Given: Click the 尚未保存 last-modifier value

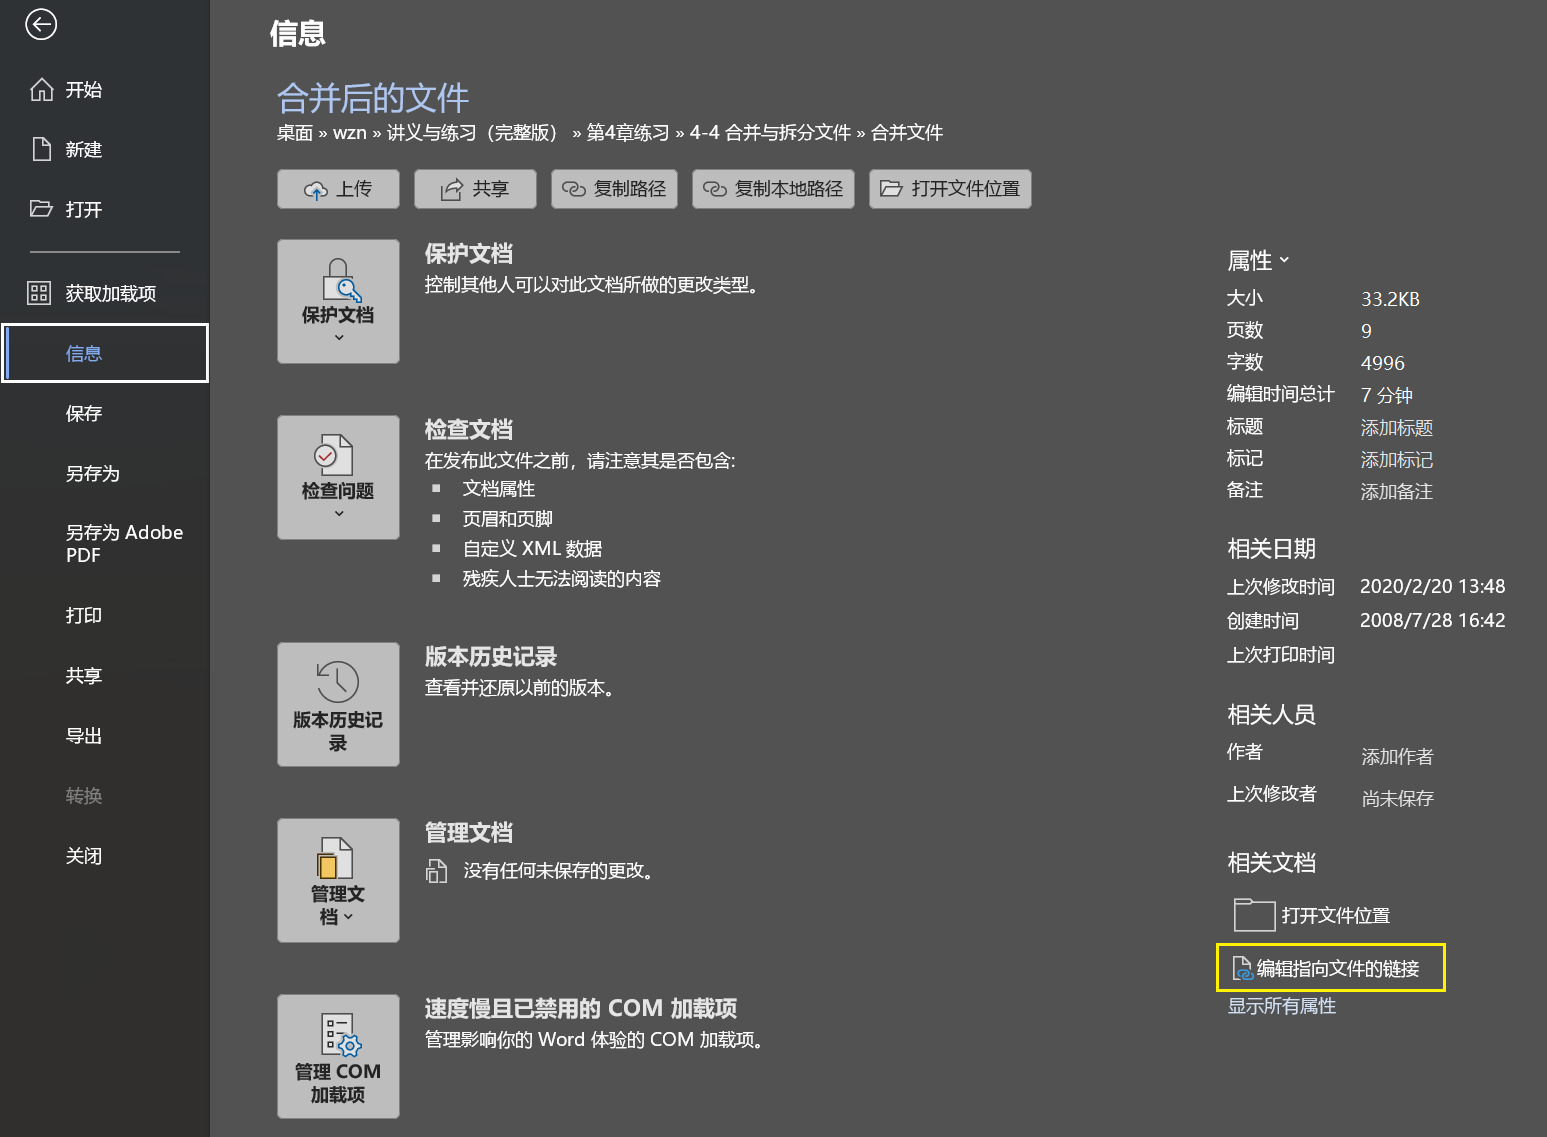Looking at the screenshot, I should tap(1397, 799).
